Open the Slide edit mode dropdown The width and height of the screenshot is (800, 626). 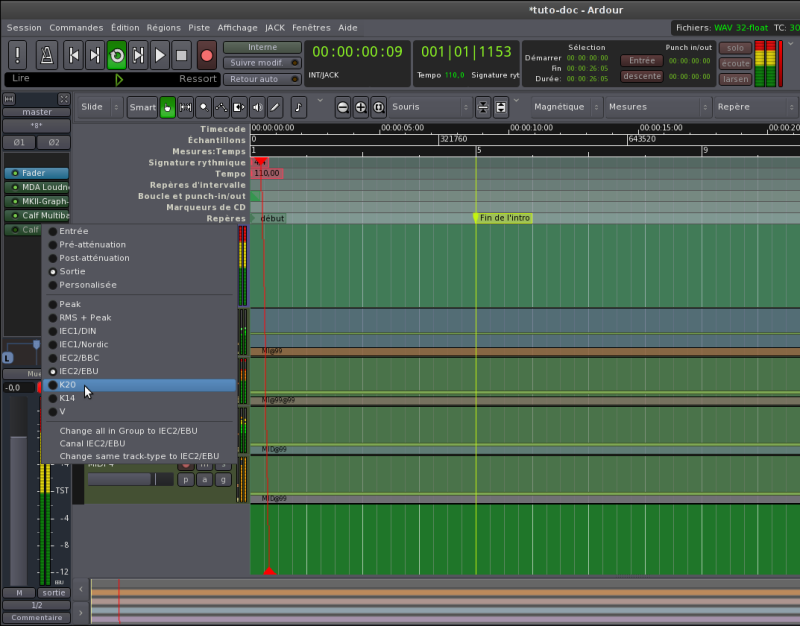100,107
